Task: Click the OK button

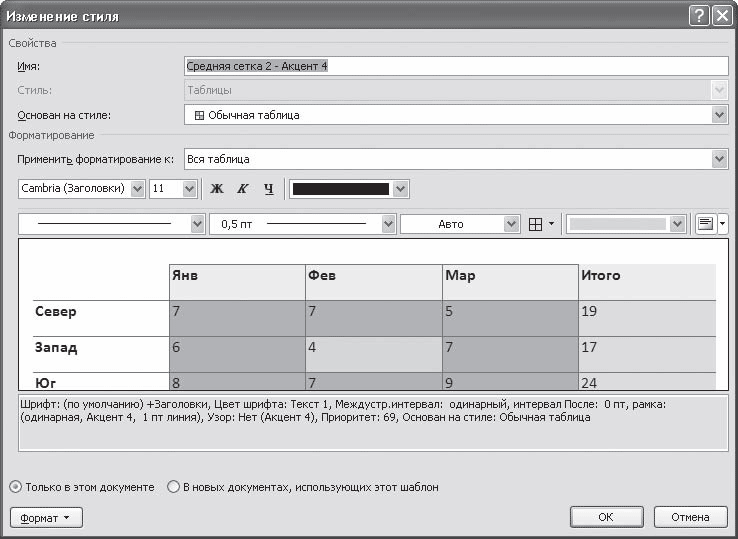Action: tap(606, 517)
